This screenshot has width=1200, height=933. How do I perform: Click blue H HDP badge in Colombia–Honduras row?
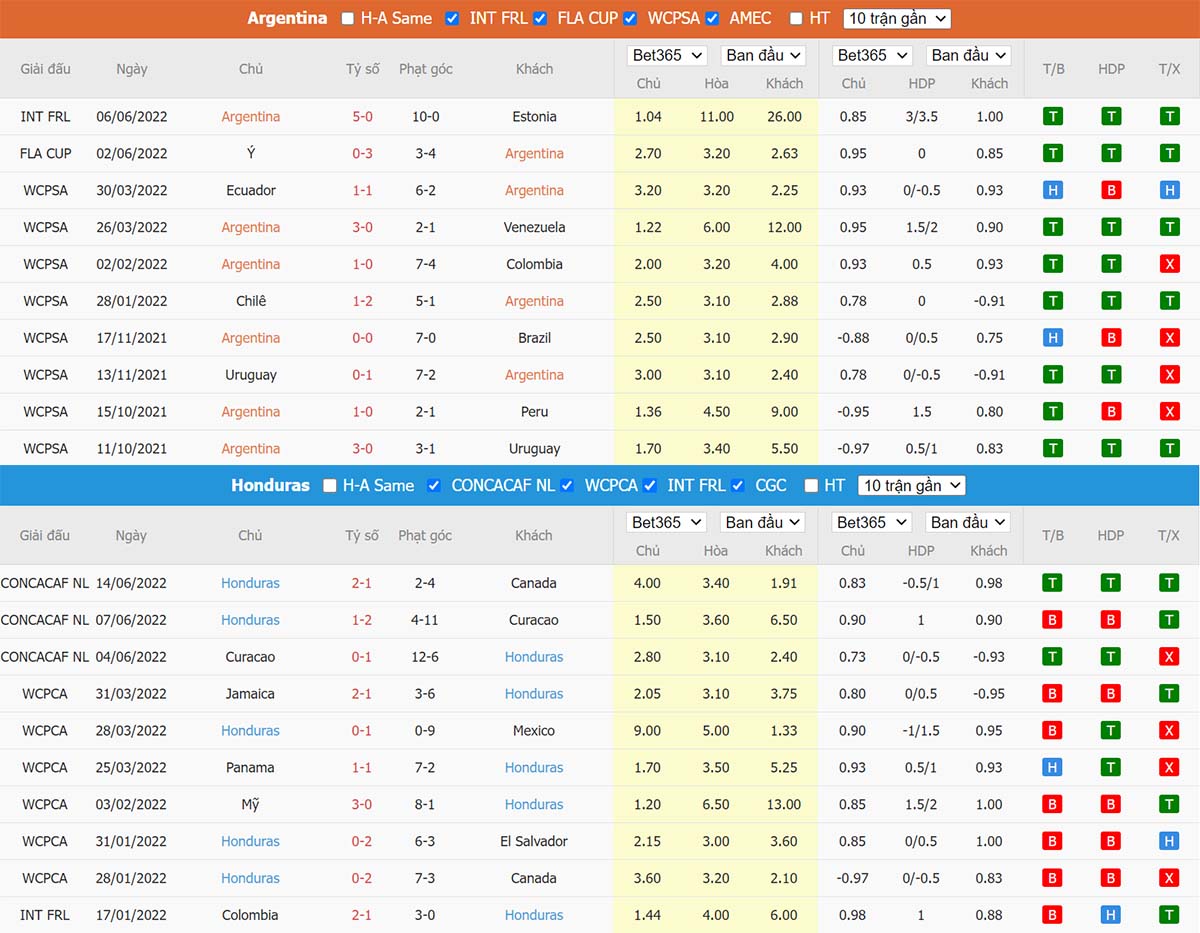point(1111,915)
